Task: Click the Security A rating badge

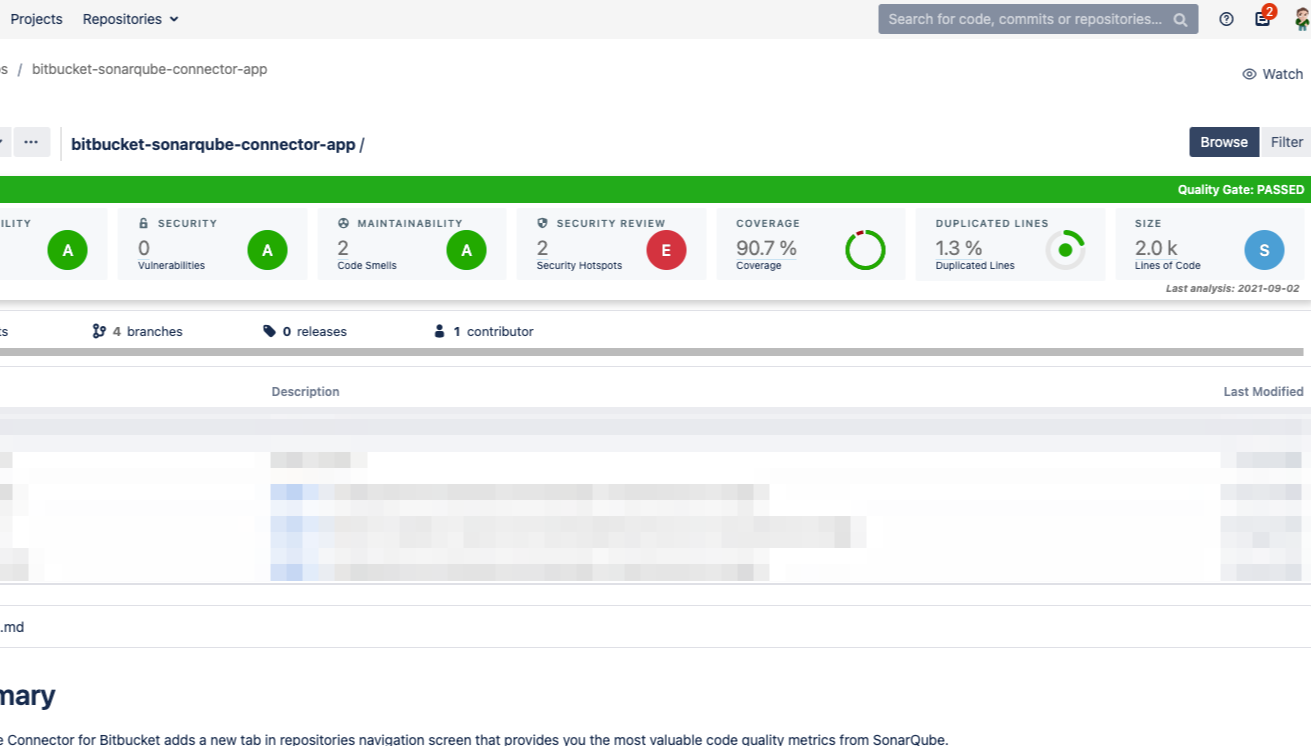Action: pos(267,250)
